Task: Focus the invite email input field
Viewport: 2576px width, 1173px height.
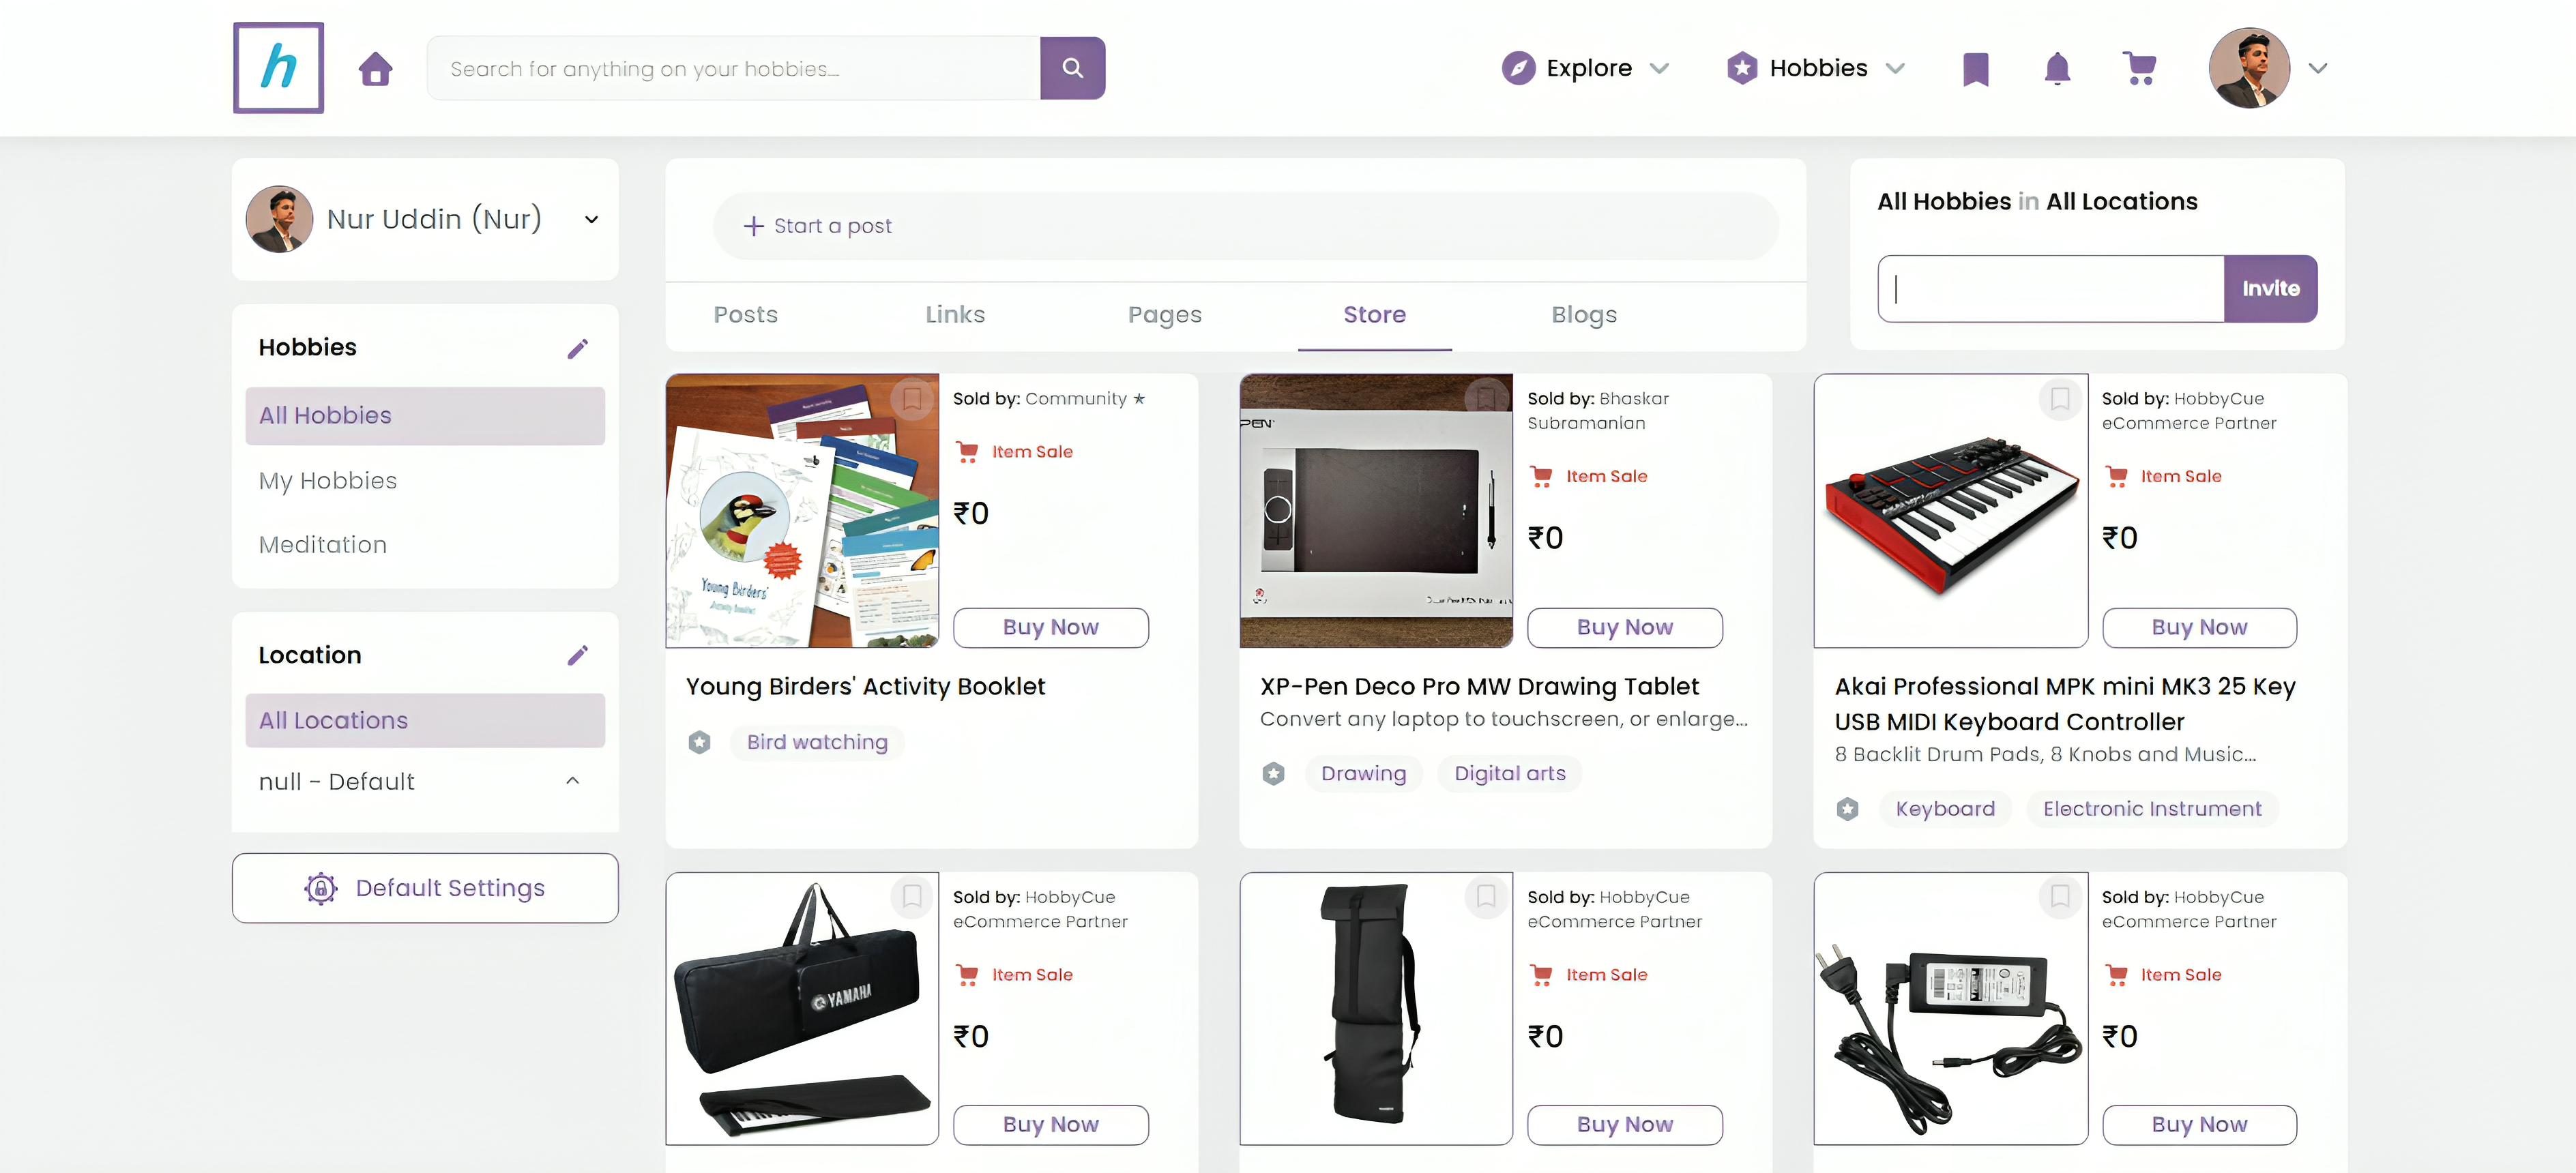Action: [x=2050, y=288]
